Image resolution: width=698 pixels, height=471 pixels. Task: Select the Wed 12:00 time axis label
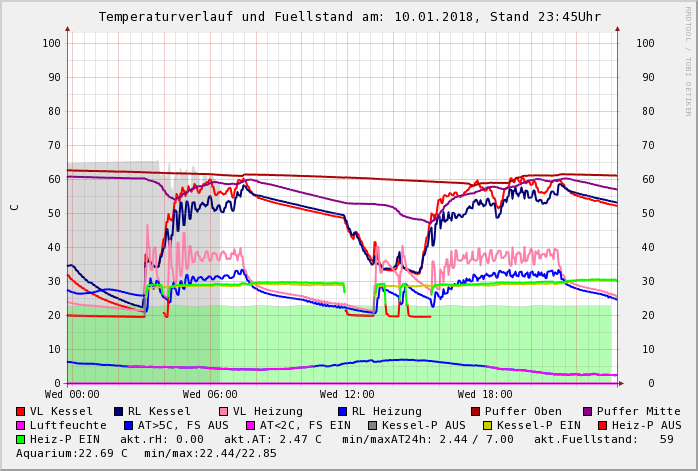click(347, 395)
